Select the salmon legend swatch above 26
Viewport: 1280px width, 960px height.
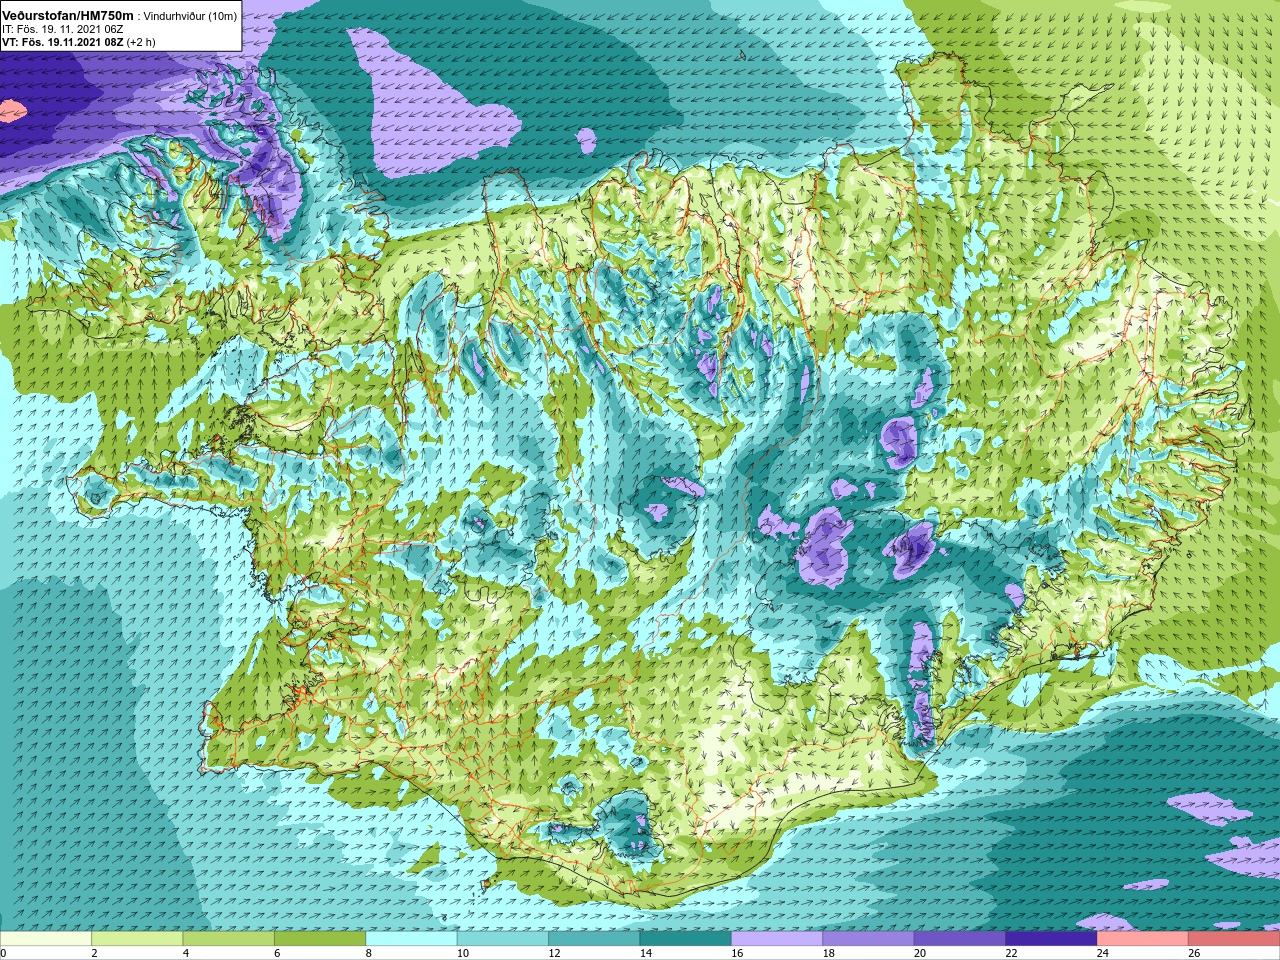click(1234, 938)
